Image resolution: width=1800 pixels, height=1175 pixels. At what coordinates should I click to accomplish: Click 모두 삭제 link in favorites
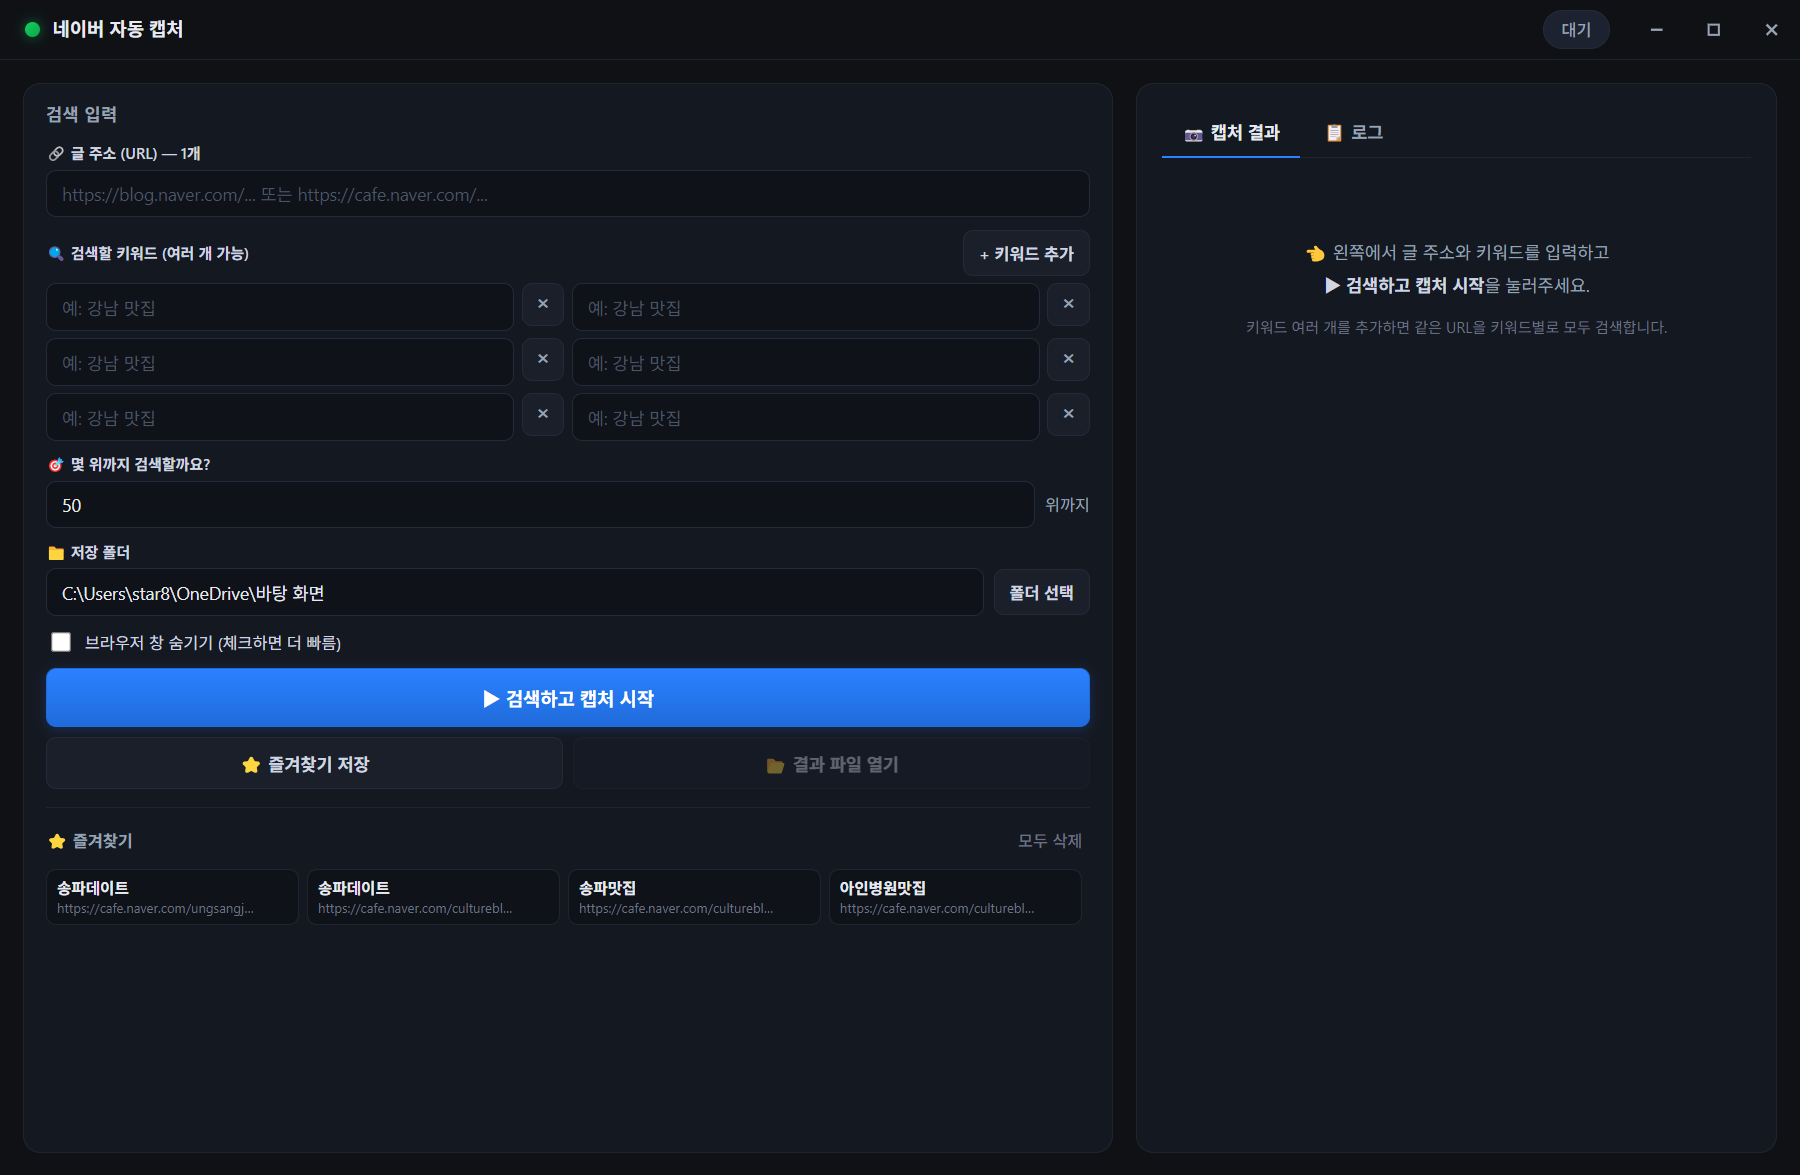point(1050,841)
